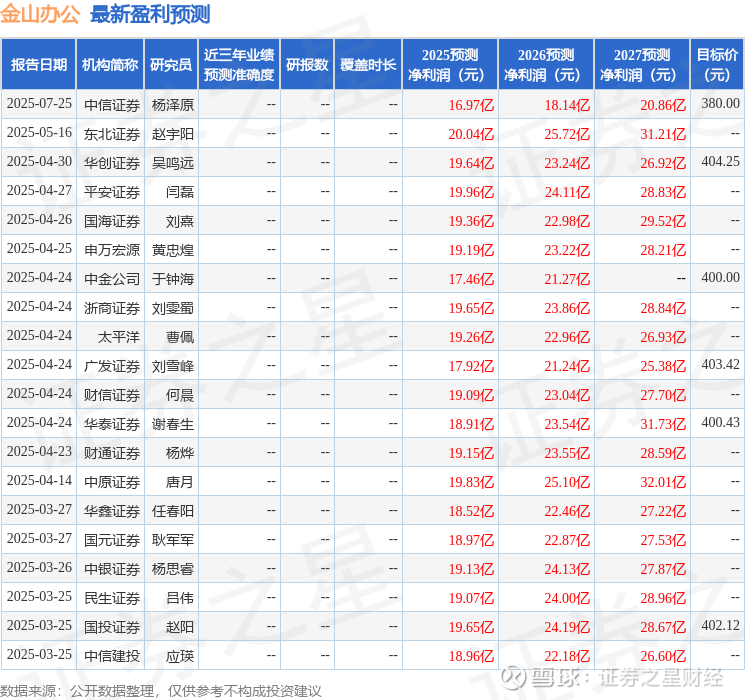Image resolution: width=745 pixels, height=700 pixels.
Task: Click the 研报数 column header
Action: coord(307,65)
